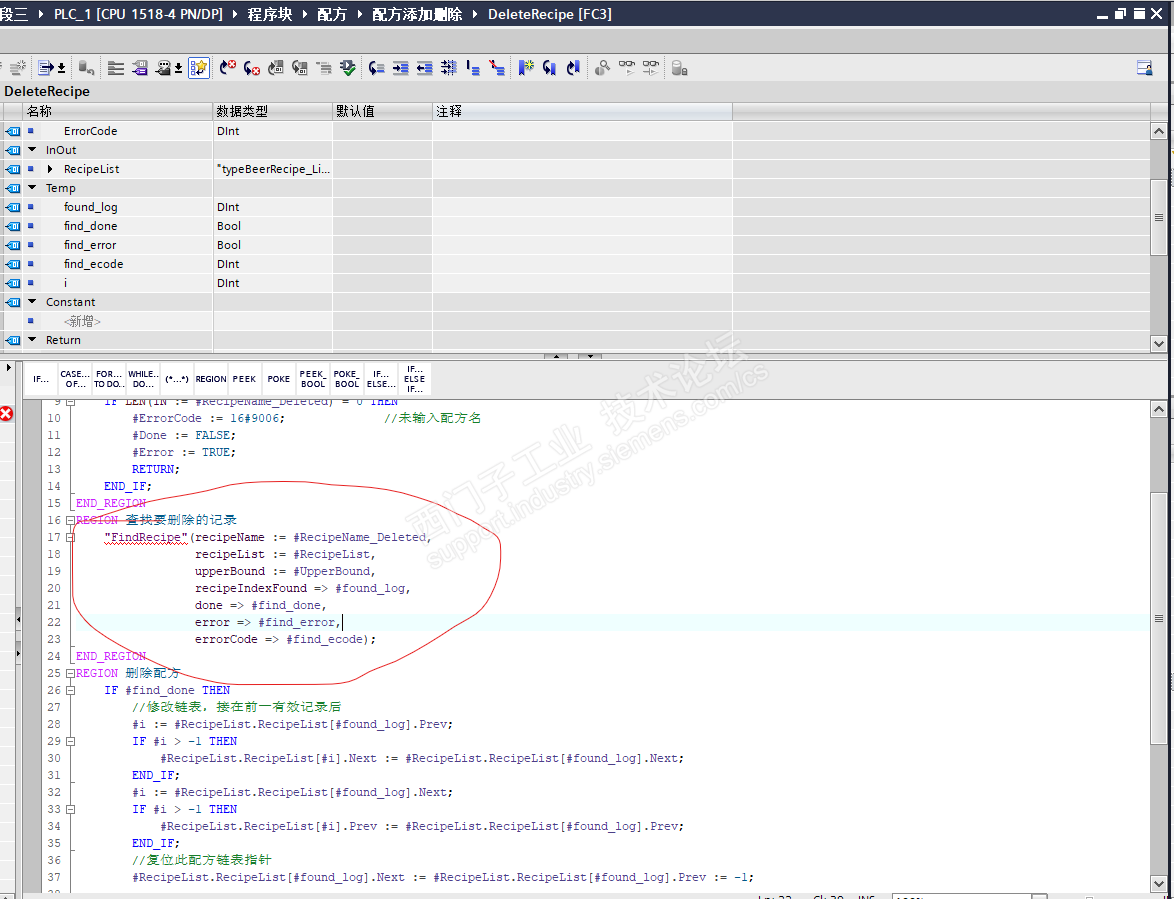Collapse the code fold at line 17
This screenshot has height=899, width=1174.
(70, 537)
